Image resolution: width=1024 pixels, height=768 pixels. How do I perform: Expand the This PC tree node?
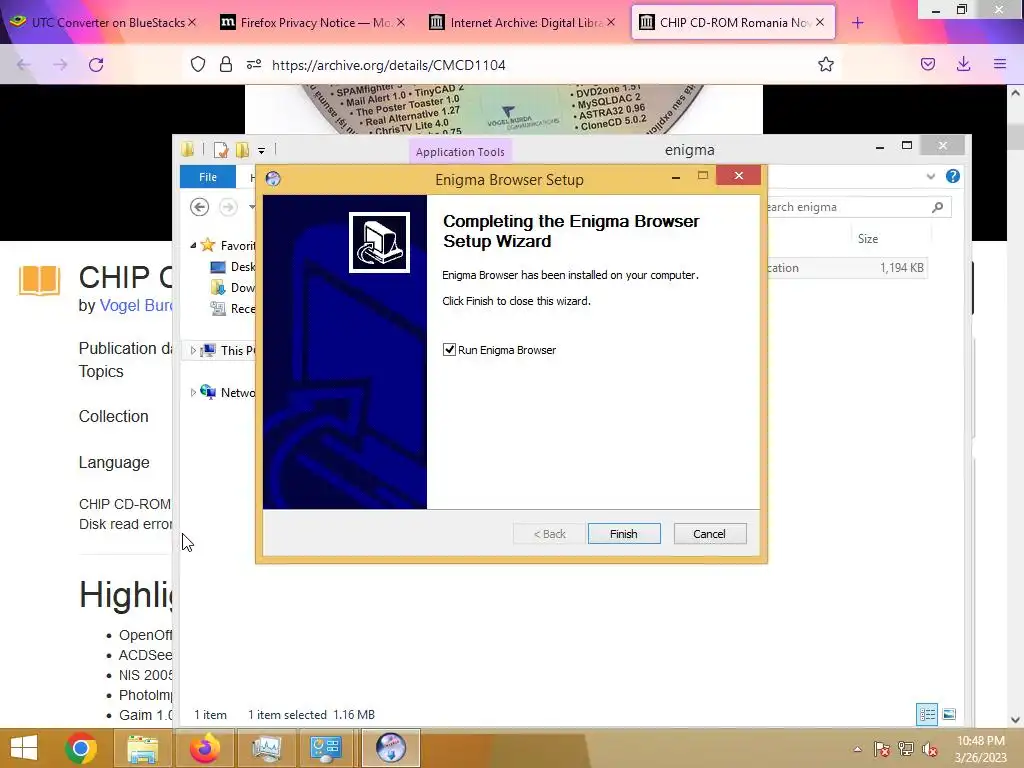(x=193, y=351)
